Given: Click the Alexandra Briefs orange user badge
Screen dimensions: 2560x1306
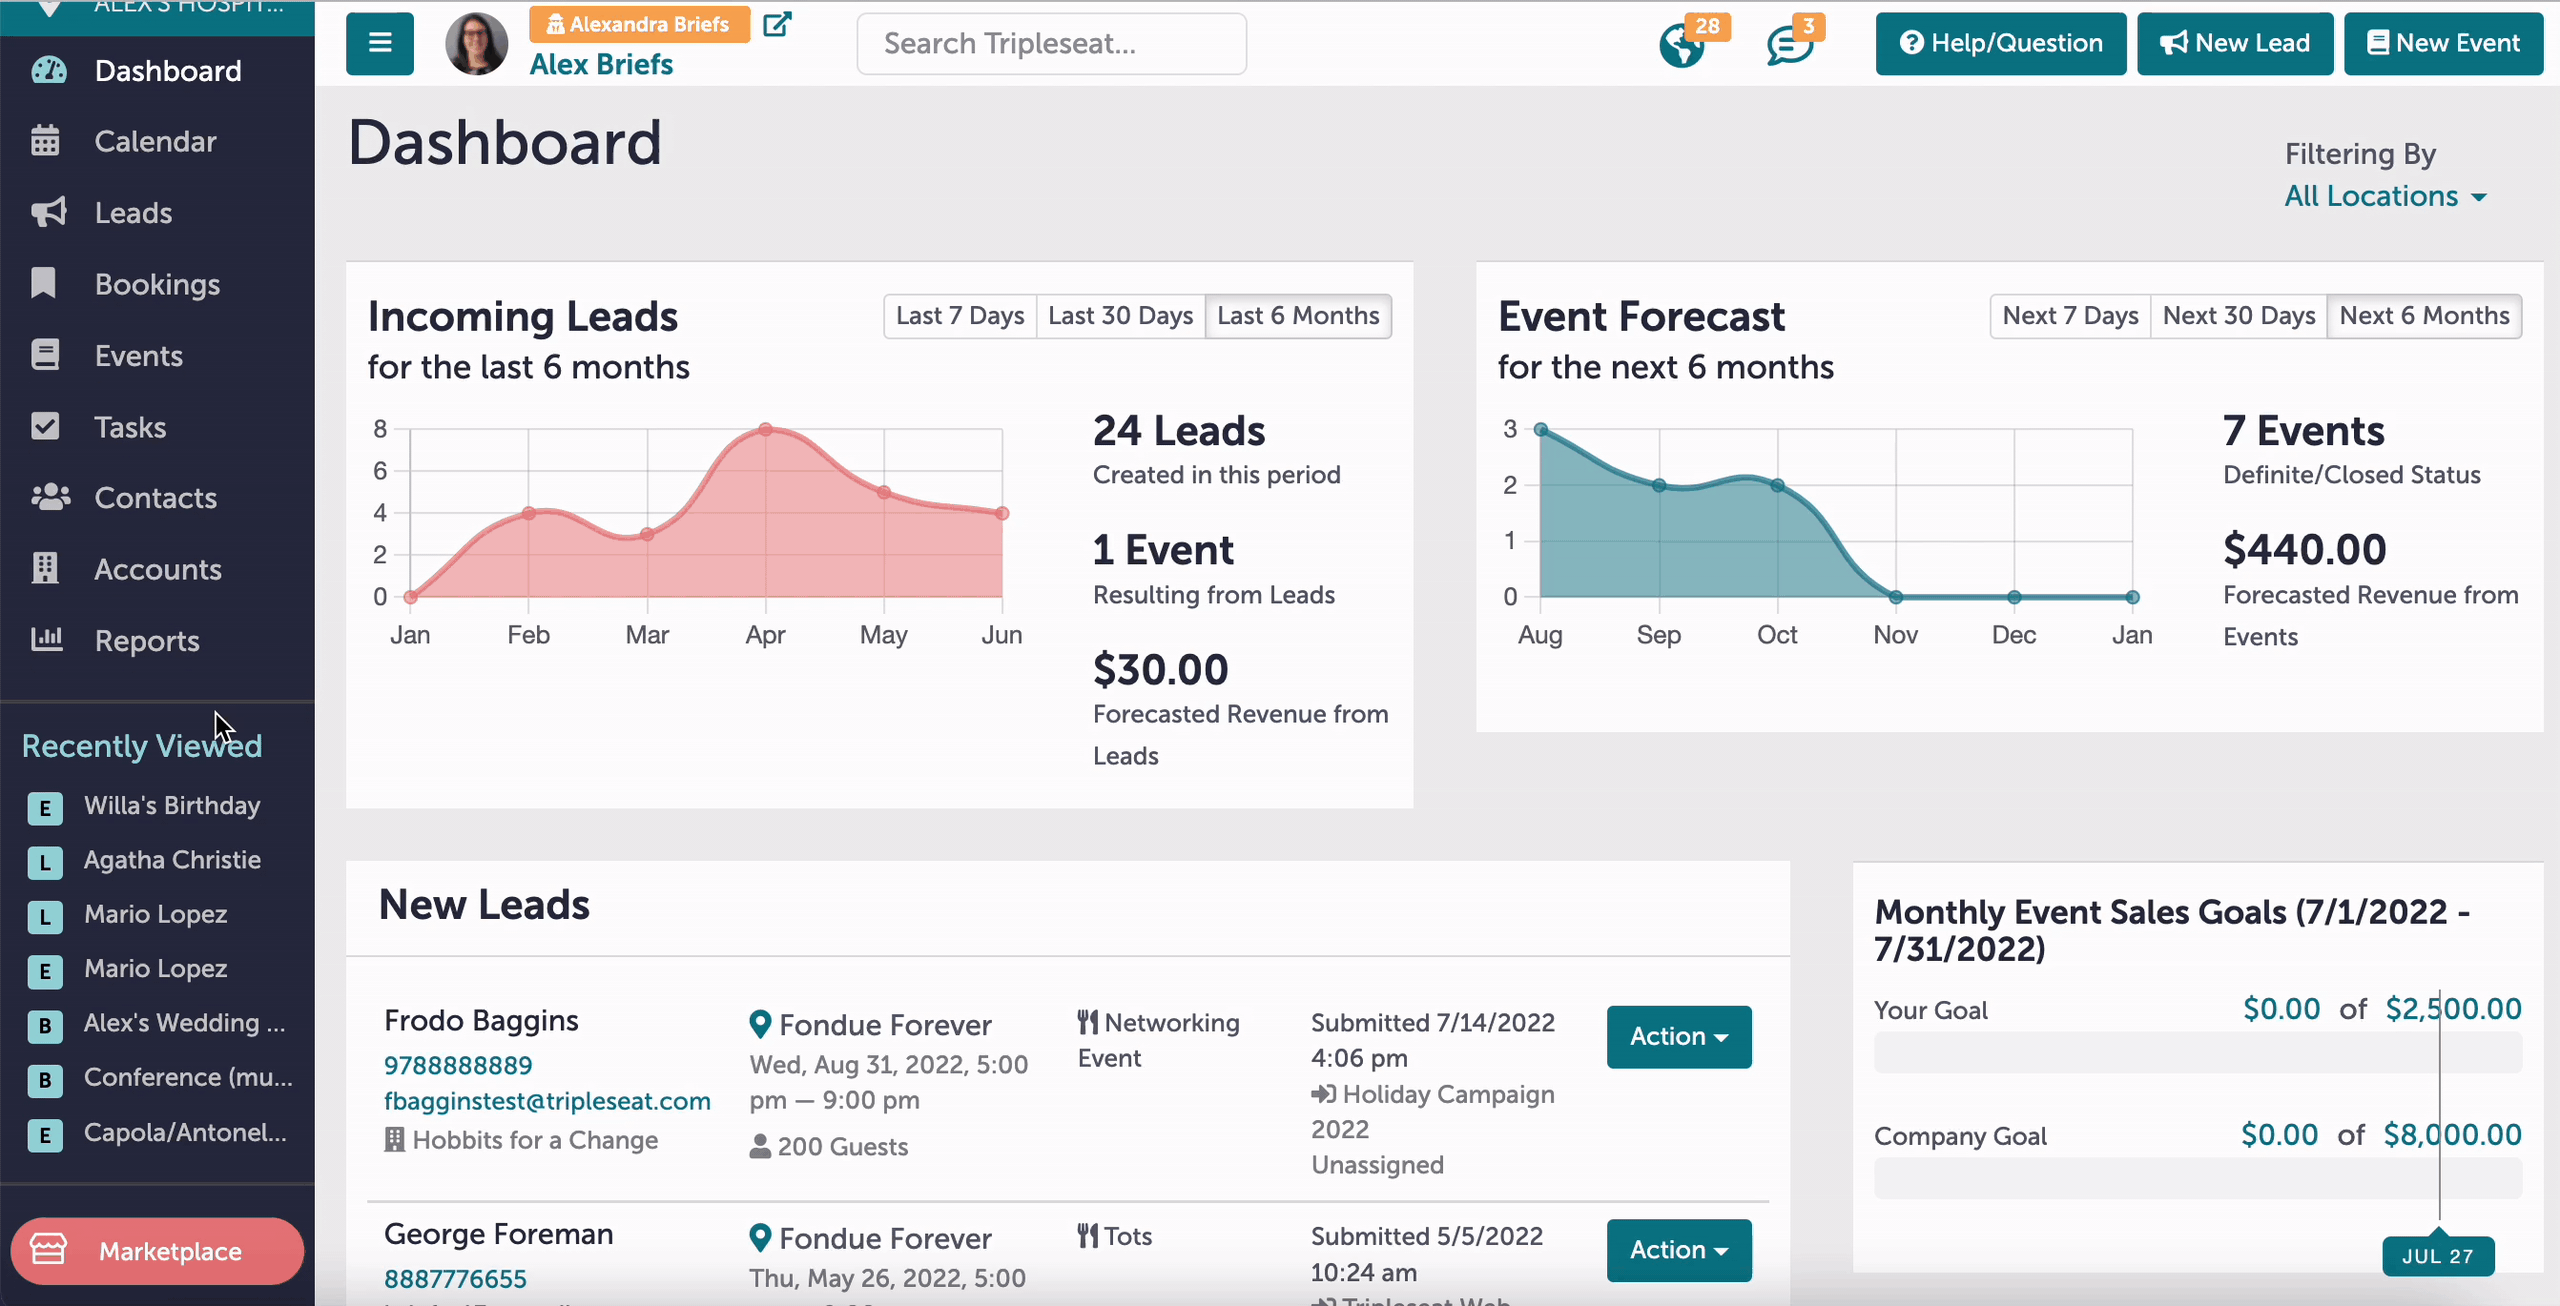Looking at the screenshot, I should pyautogui.click(x=640, y=24).
